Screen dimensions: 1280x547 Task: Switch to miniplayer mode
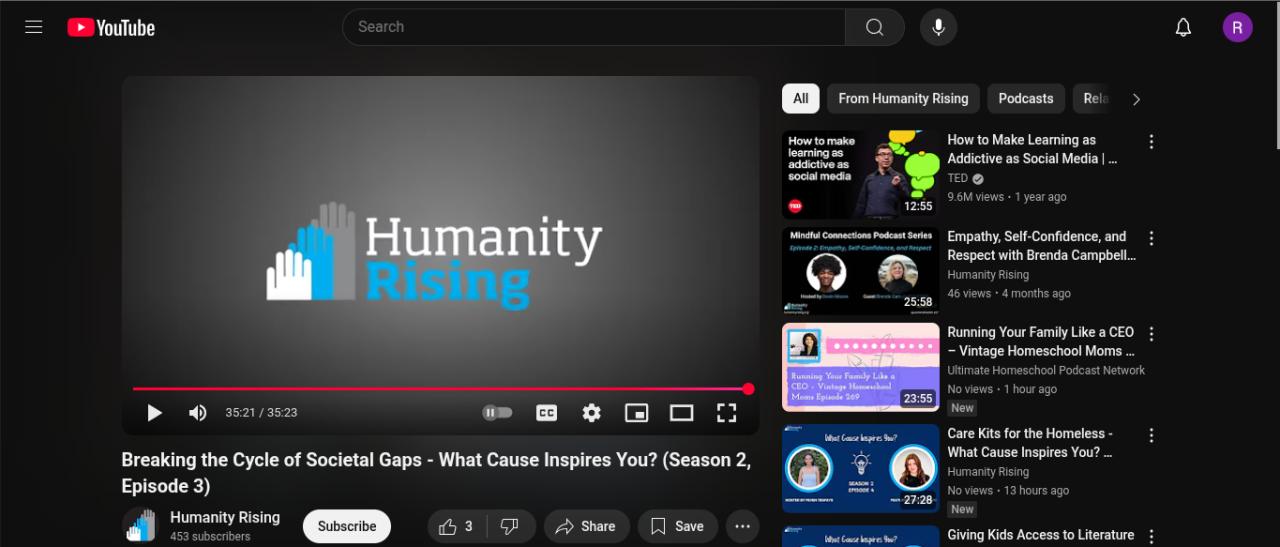click(636, 412)
